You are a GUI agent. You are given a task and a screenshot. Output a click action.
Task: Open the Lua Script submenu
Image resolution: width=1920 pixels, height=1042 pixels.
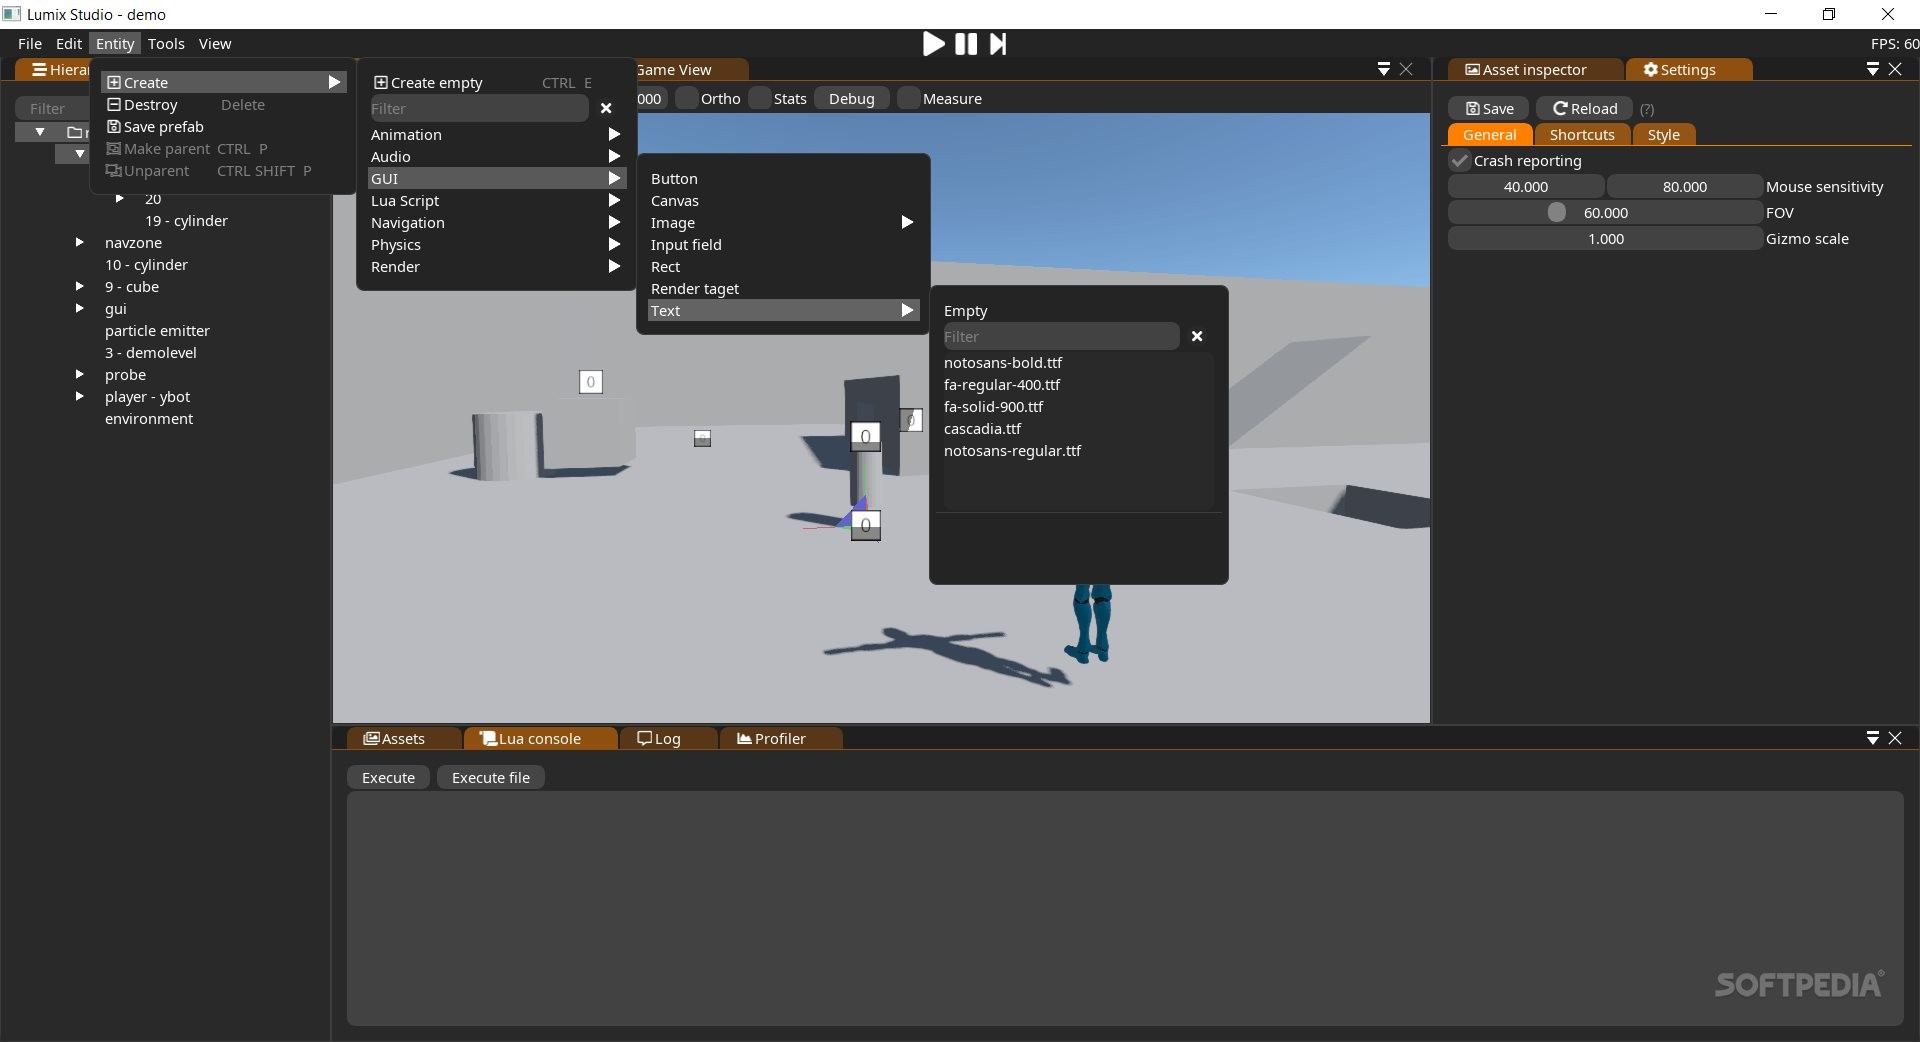(496, 200)
